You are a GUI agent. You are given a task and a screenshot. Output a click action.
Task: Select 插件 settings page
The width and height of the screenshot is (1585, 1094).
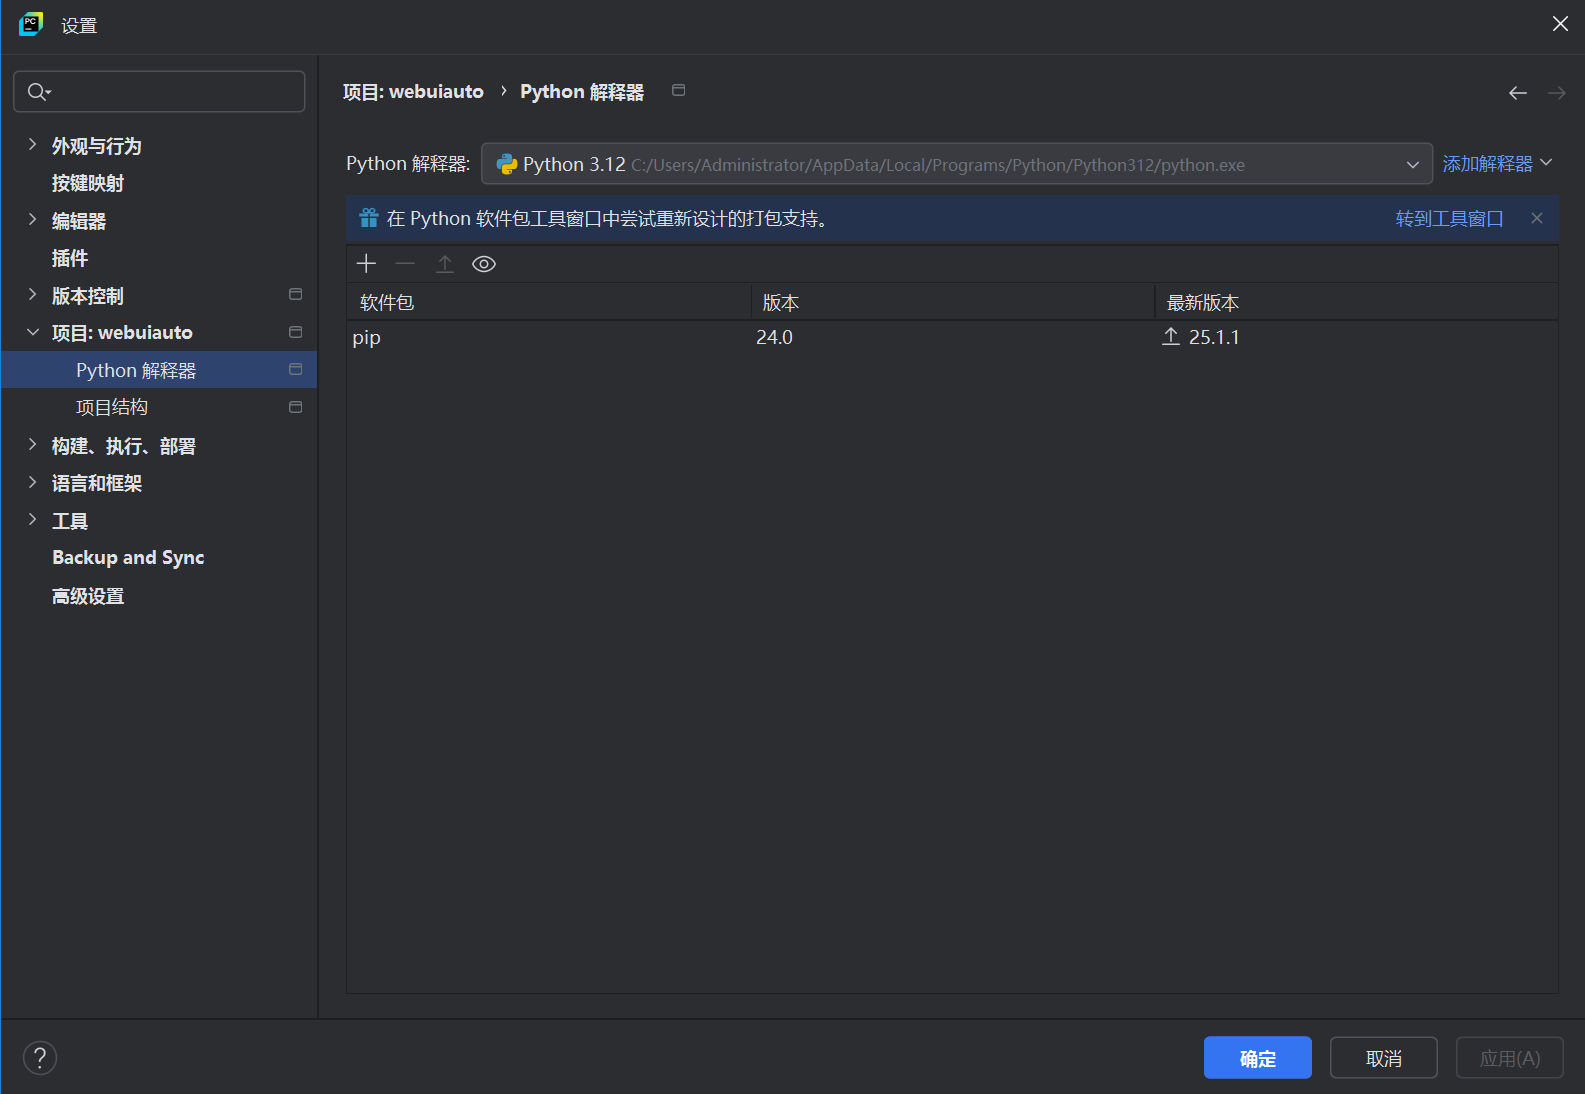pos(70,258)
